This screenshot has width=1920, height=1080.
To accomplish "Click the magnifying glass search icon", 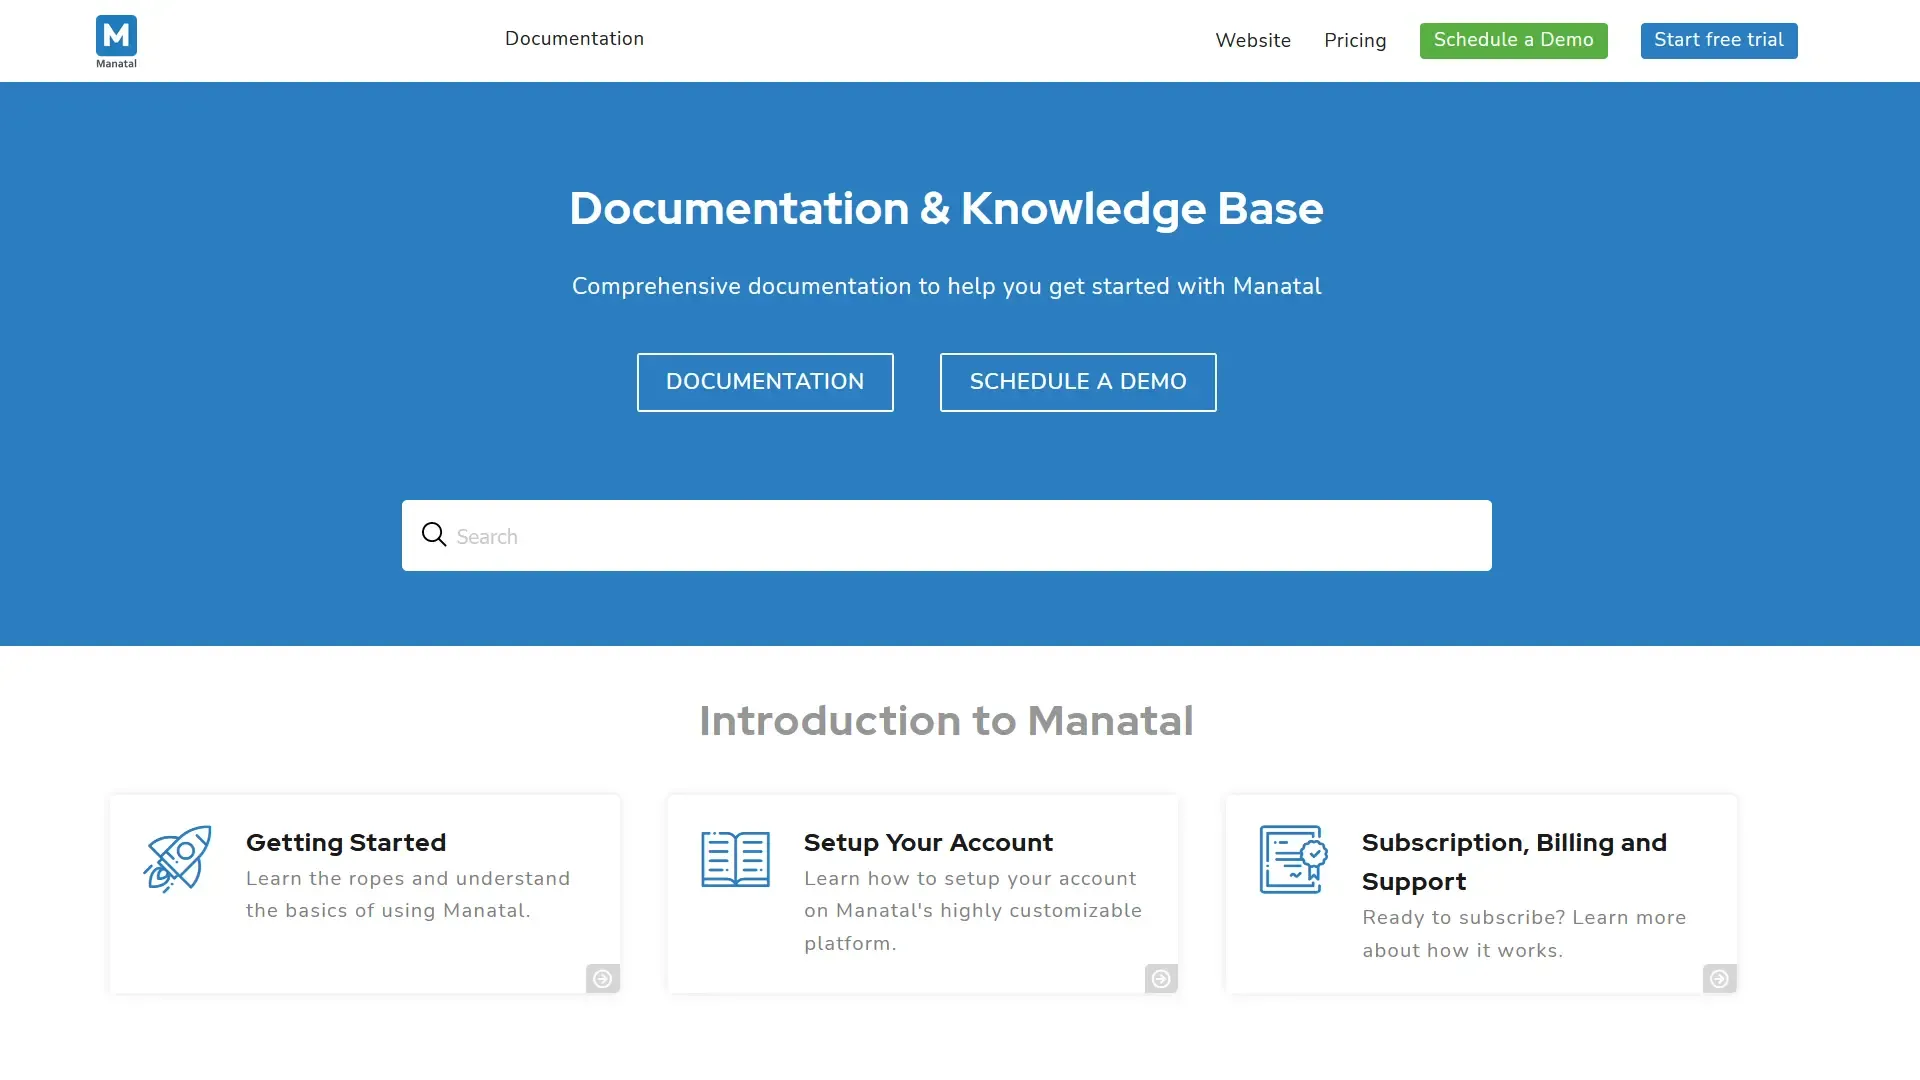I will pyautogui.click(x=433, y=535).
